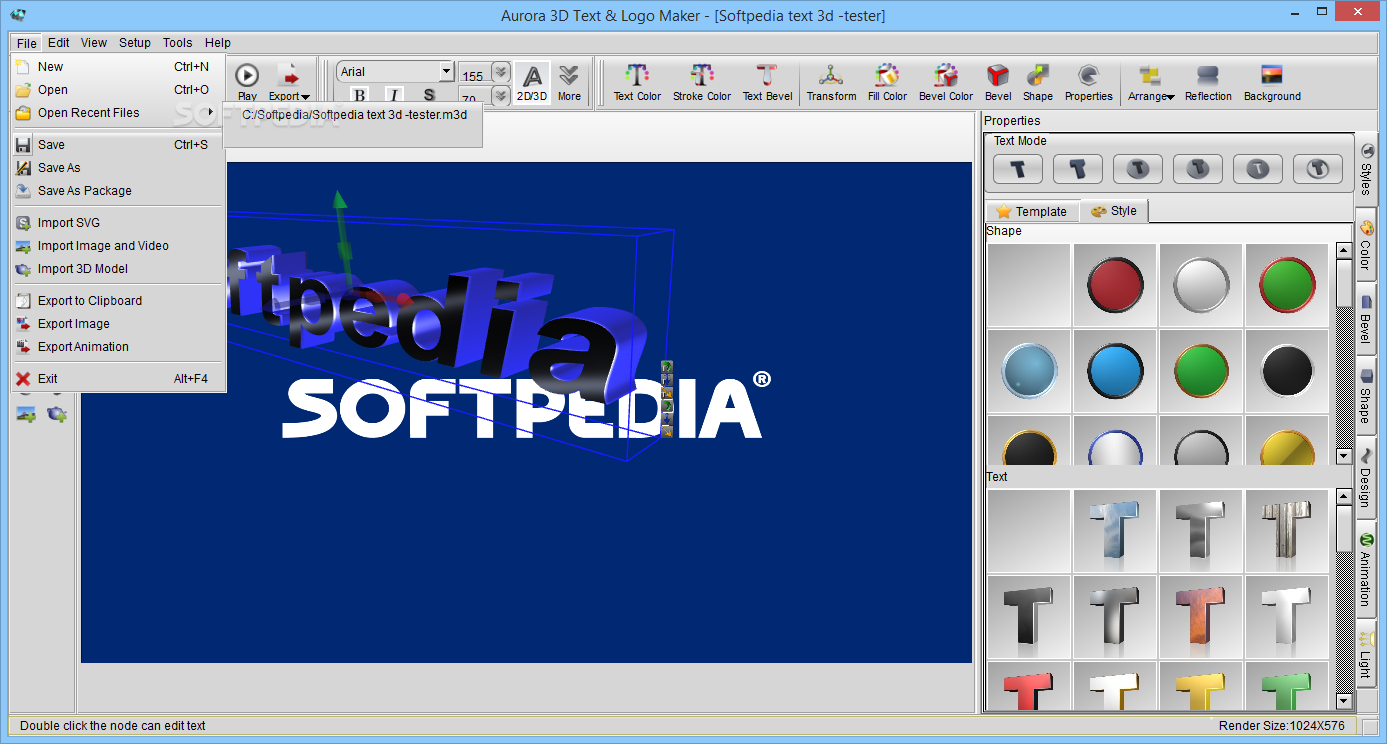The image size is (1387, 744).
Task: Click the Bevel toolbar icon
Action: (998, 82)
